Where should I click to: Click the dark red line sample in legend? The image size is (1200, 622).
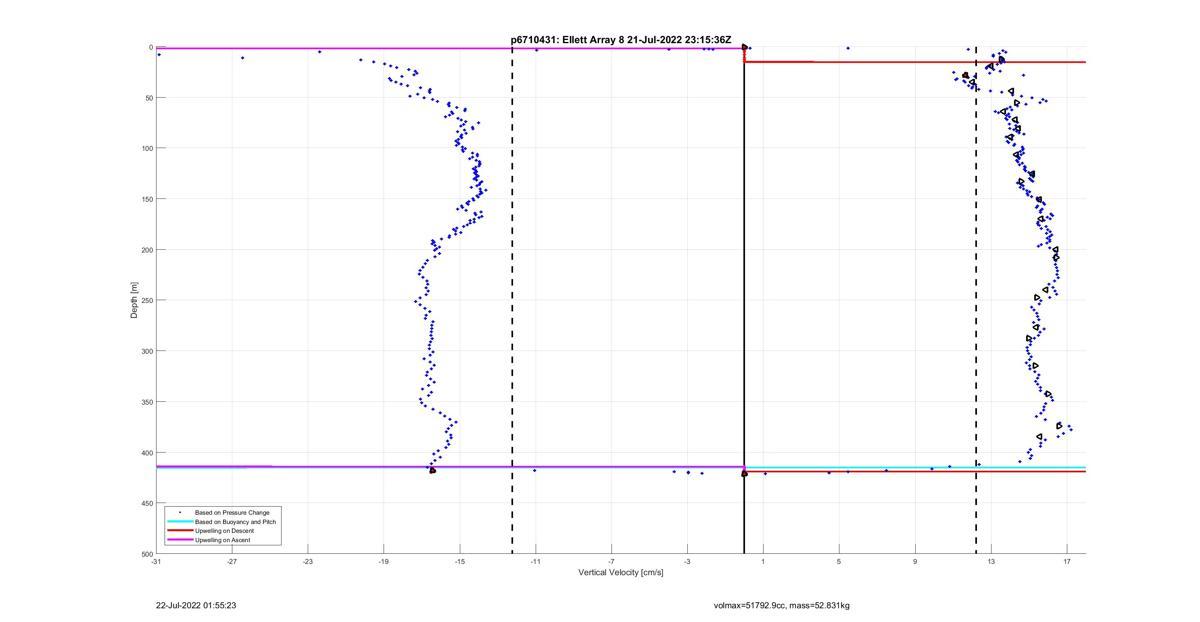click(179, 531)
